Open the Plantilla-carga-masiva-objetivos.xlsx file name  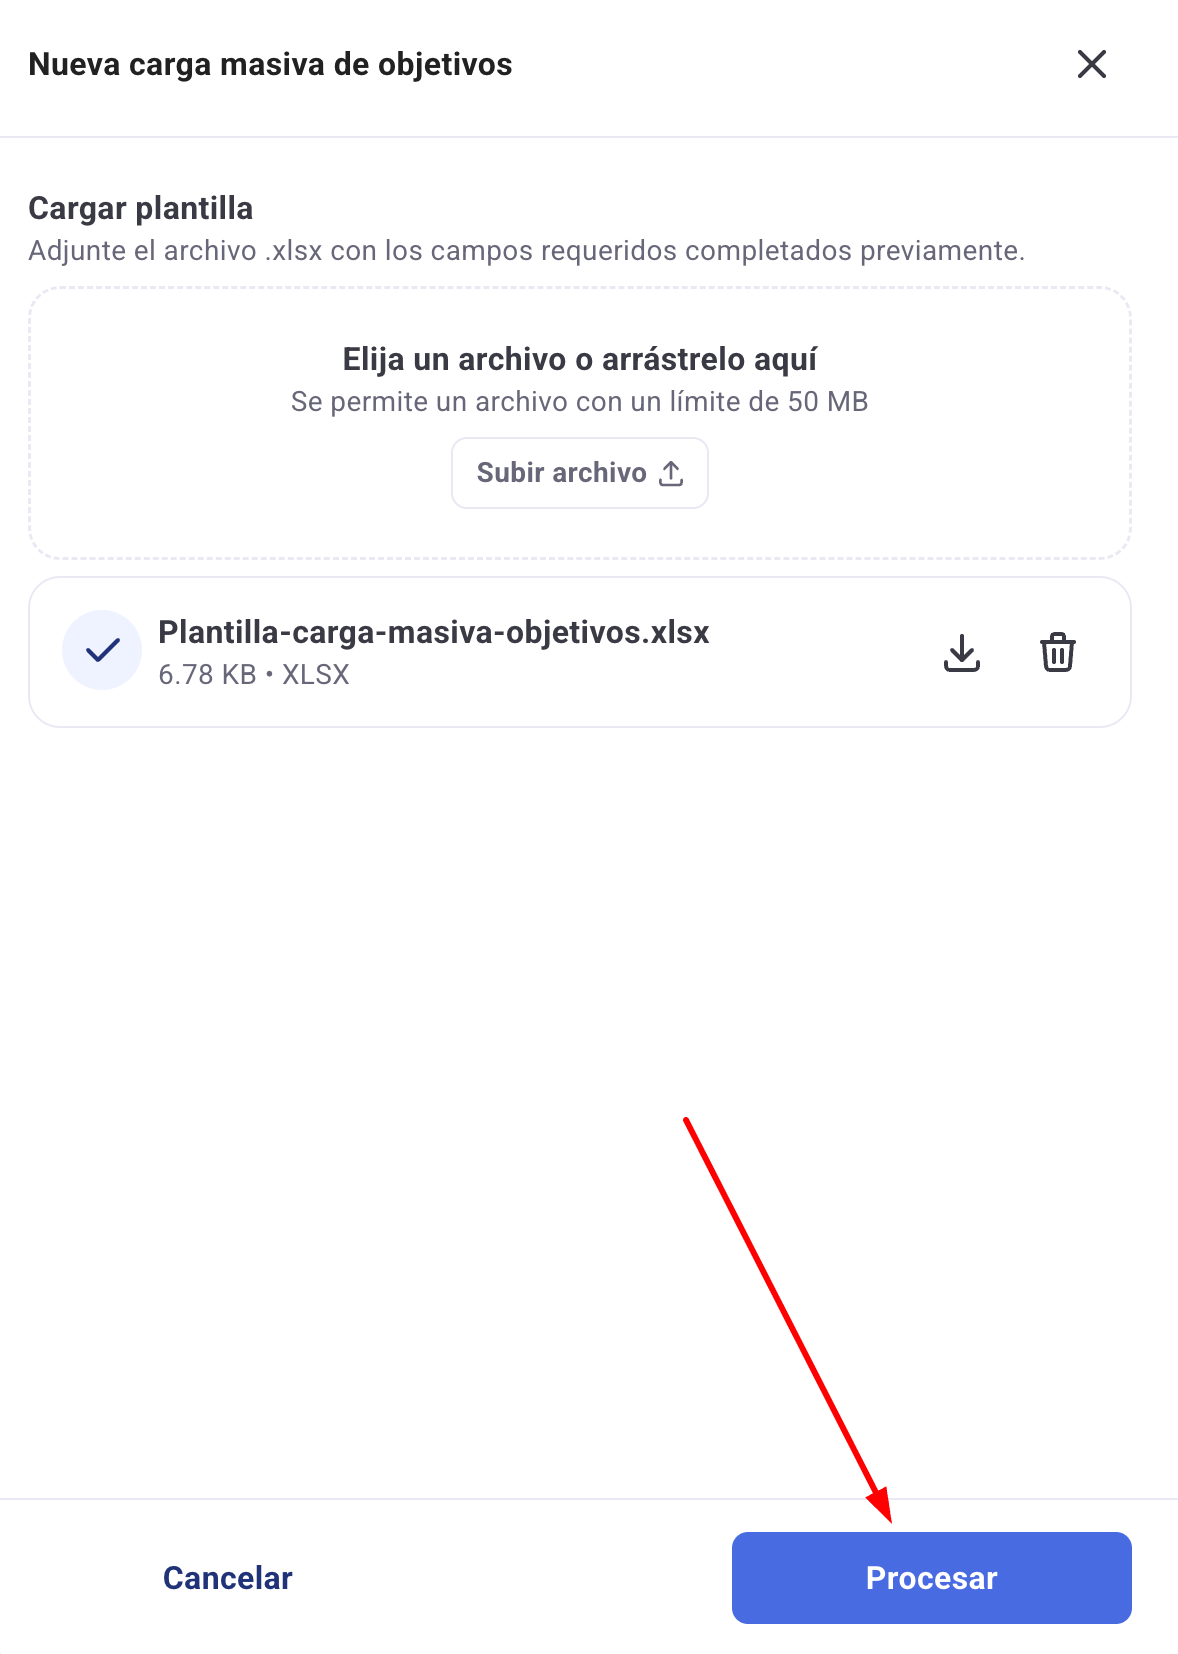(434, 632)
